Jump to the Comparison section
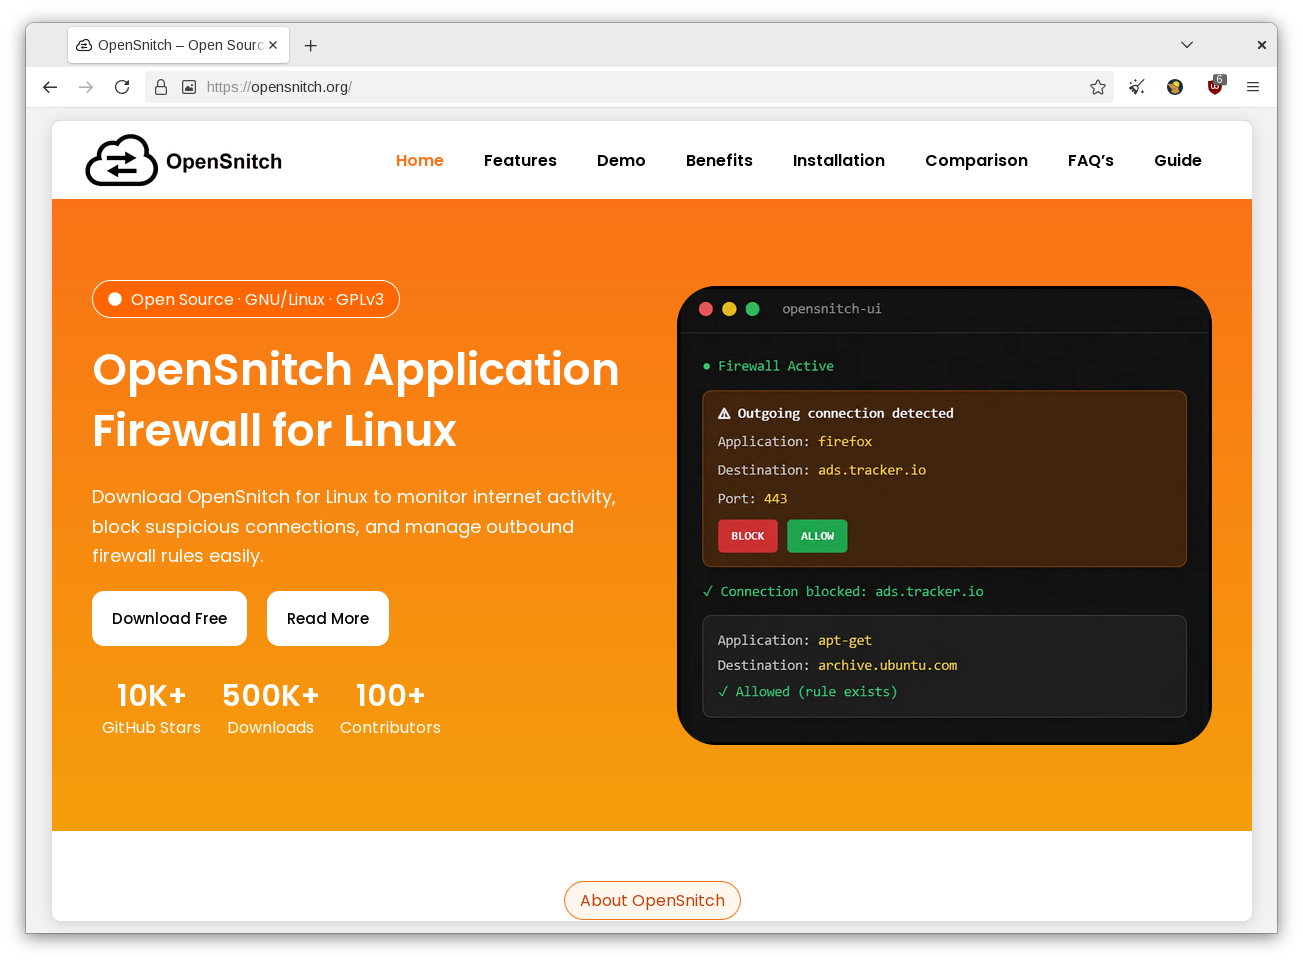The width and height of the screenshot is (1303, 962). click(x=976, y=160)
